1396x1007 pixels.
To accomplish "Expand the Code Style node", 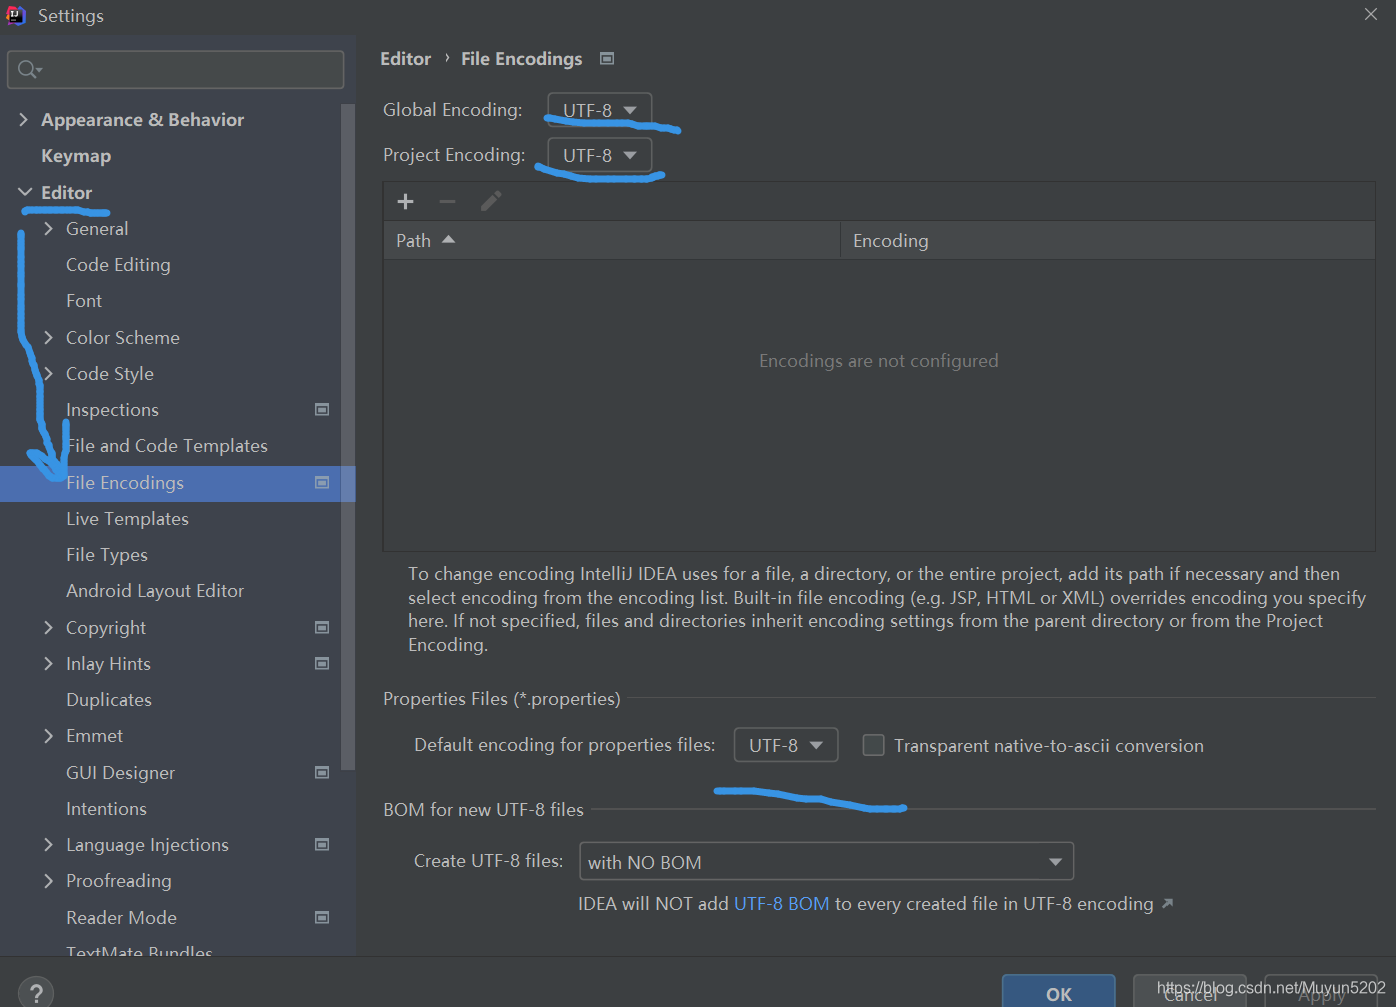I will coord(48,373).
